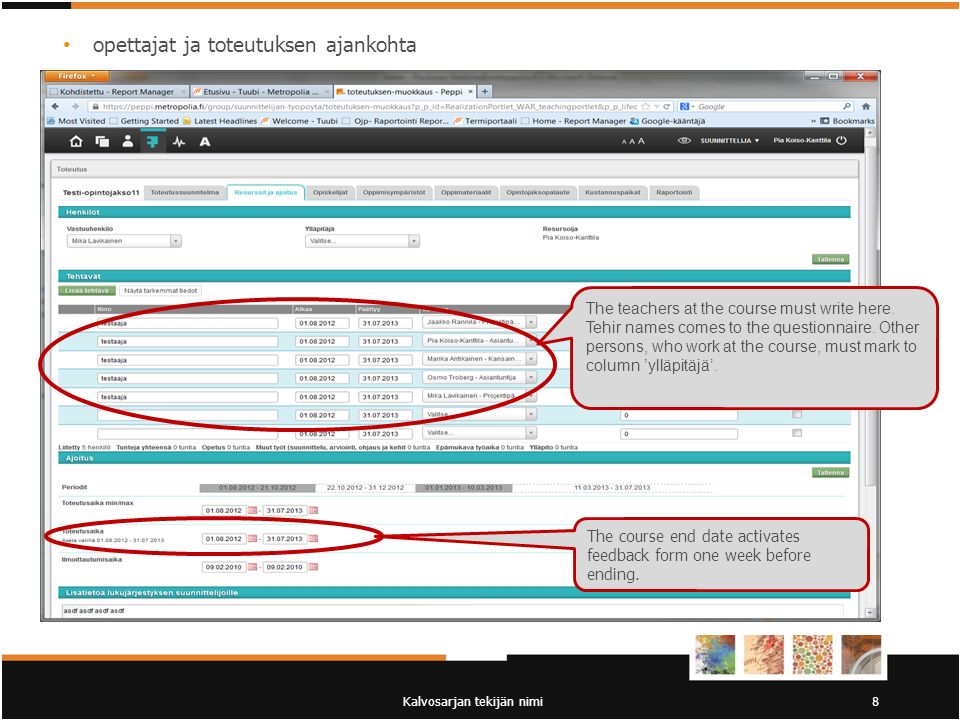Open the Marika Antikainen person dropdown
This screenshot has height=720, width=960.
point(479,359)
